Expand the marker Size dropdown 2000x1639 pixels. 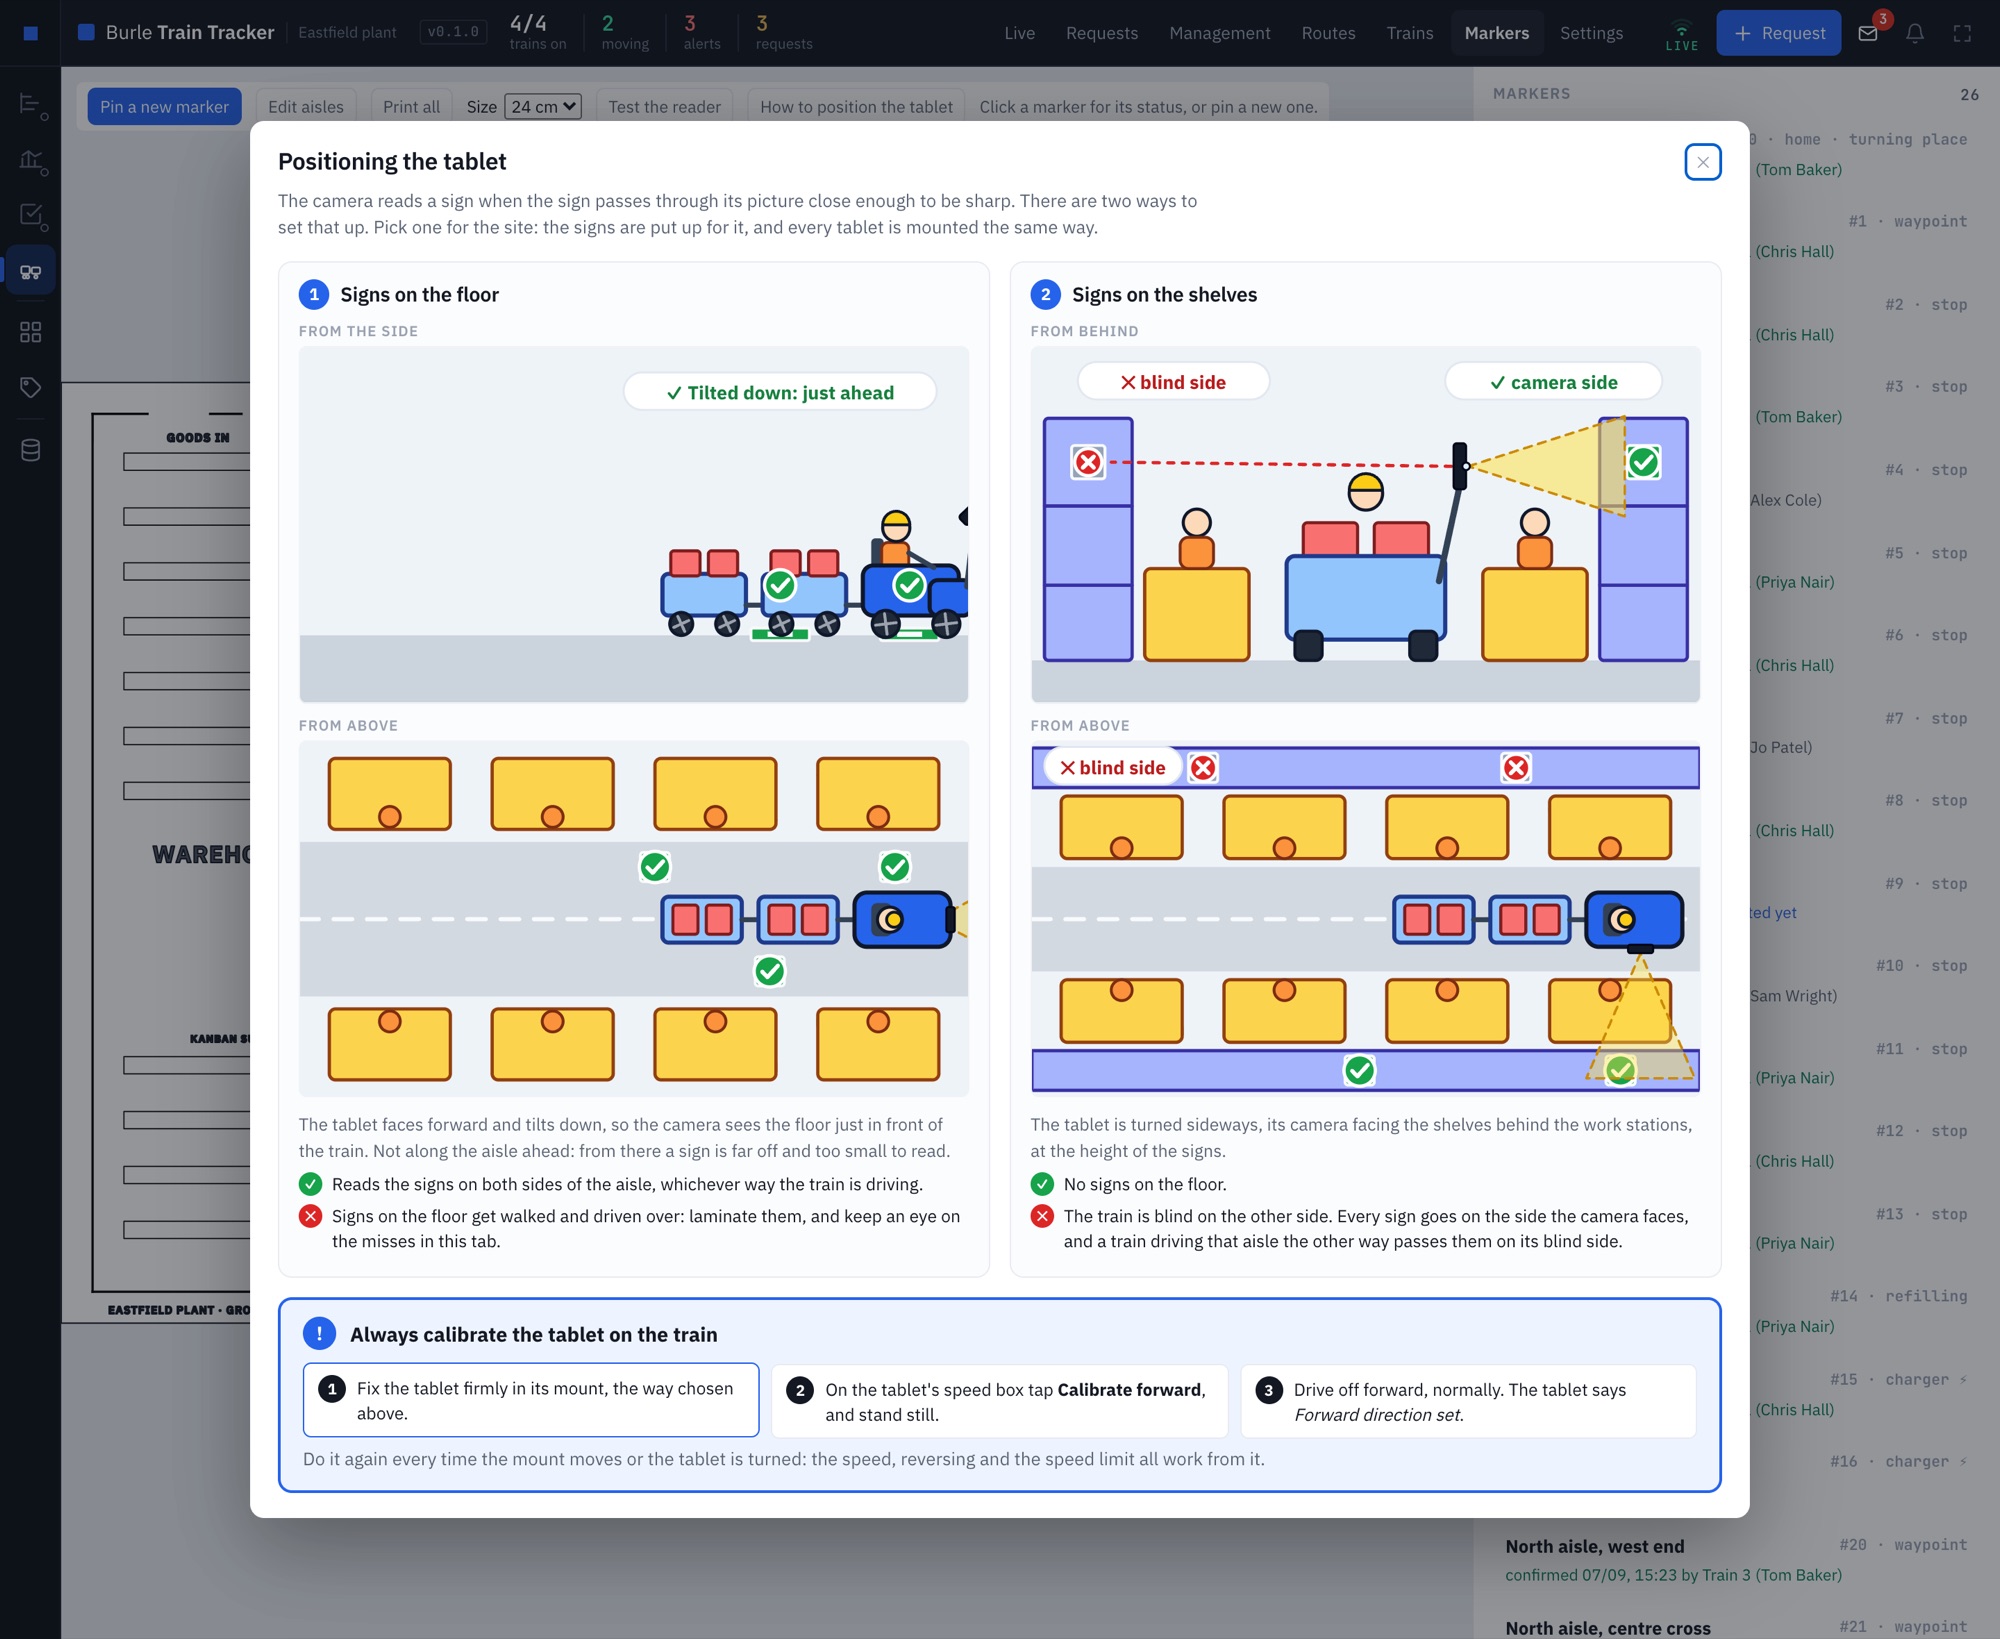pos(543,106)
